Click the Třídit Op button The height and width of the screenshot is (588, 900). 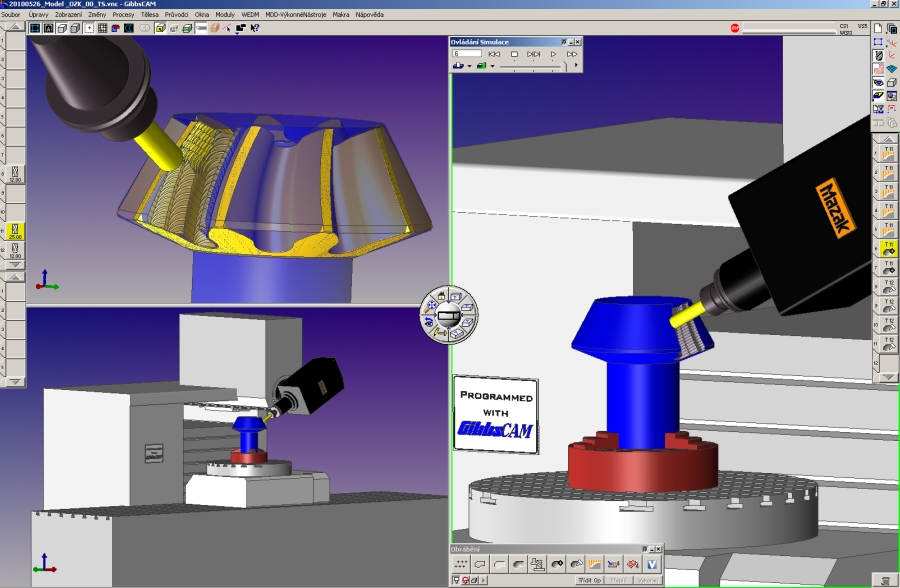coord(589,580)
